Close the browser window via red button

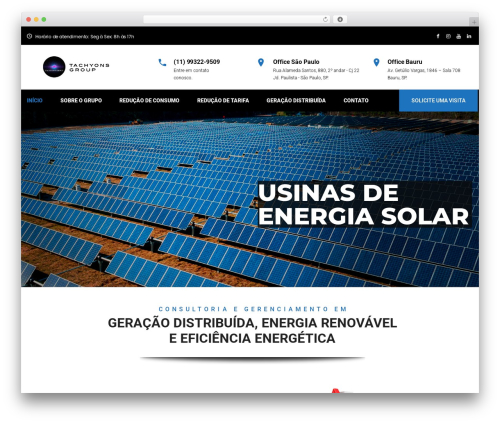(x=29, y=20)
